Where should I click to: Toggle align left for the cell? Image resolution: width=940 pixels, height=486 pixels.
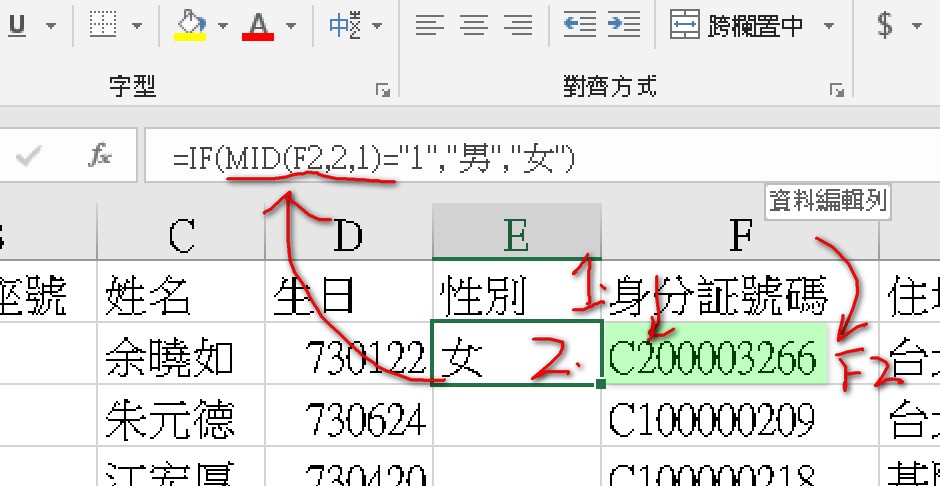429,25
